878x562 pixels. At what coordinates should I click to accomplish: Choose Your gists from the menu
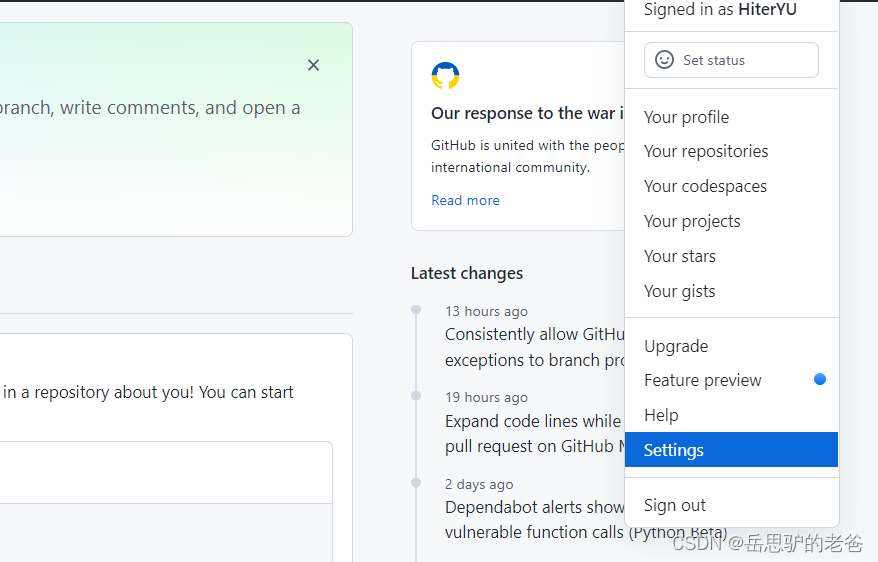click(731, 292)
